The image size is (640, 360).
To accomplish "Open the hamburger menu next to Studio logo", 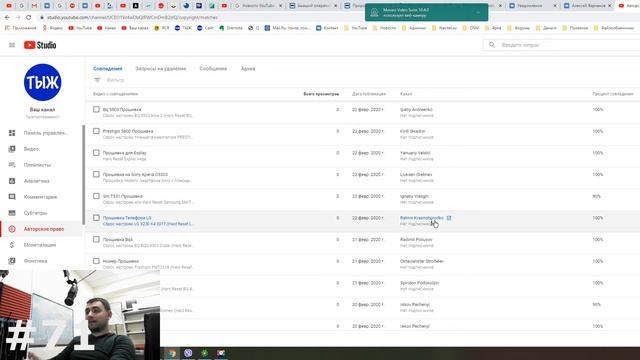I will 12,45.
